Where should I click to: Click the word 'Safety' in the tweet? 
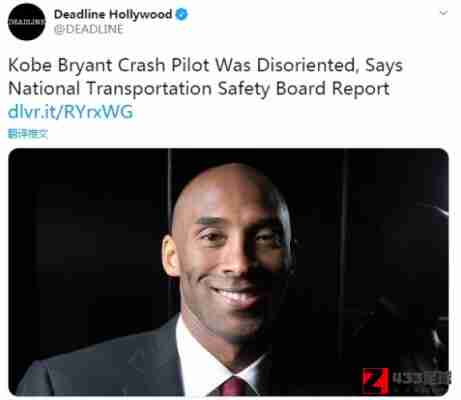pos(244,89)
